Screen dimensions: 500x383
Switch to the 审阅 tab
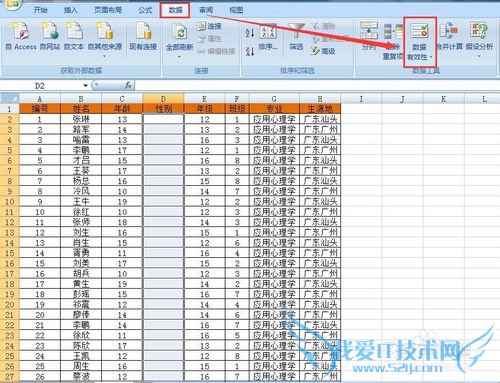(x=206, y=10)
